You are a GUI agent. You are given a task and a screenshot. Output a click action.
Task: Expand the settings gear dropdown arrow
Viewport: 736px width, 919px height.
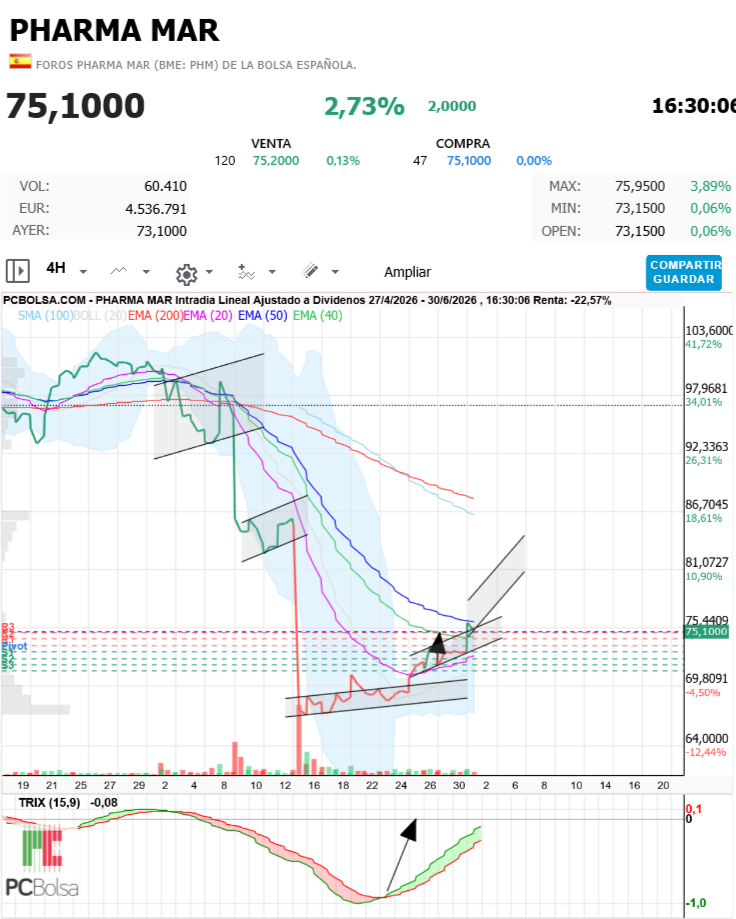209,272
